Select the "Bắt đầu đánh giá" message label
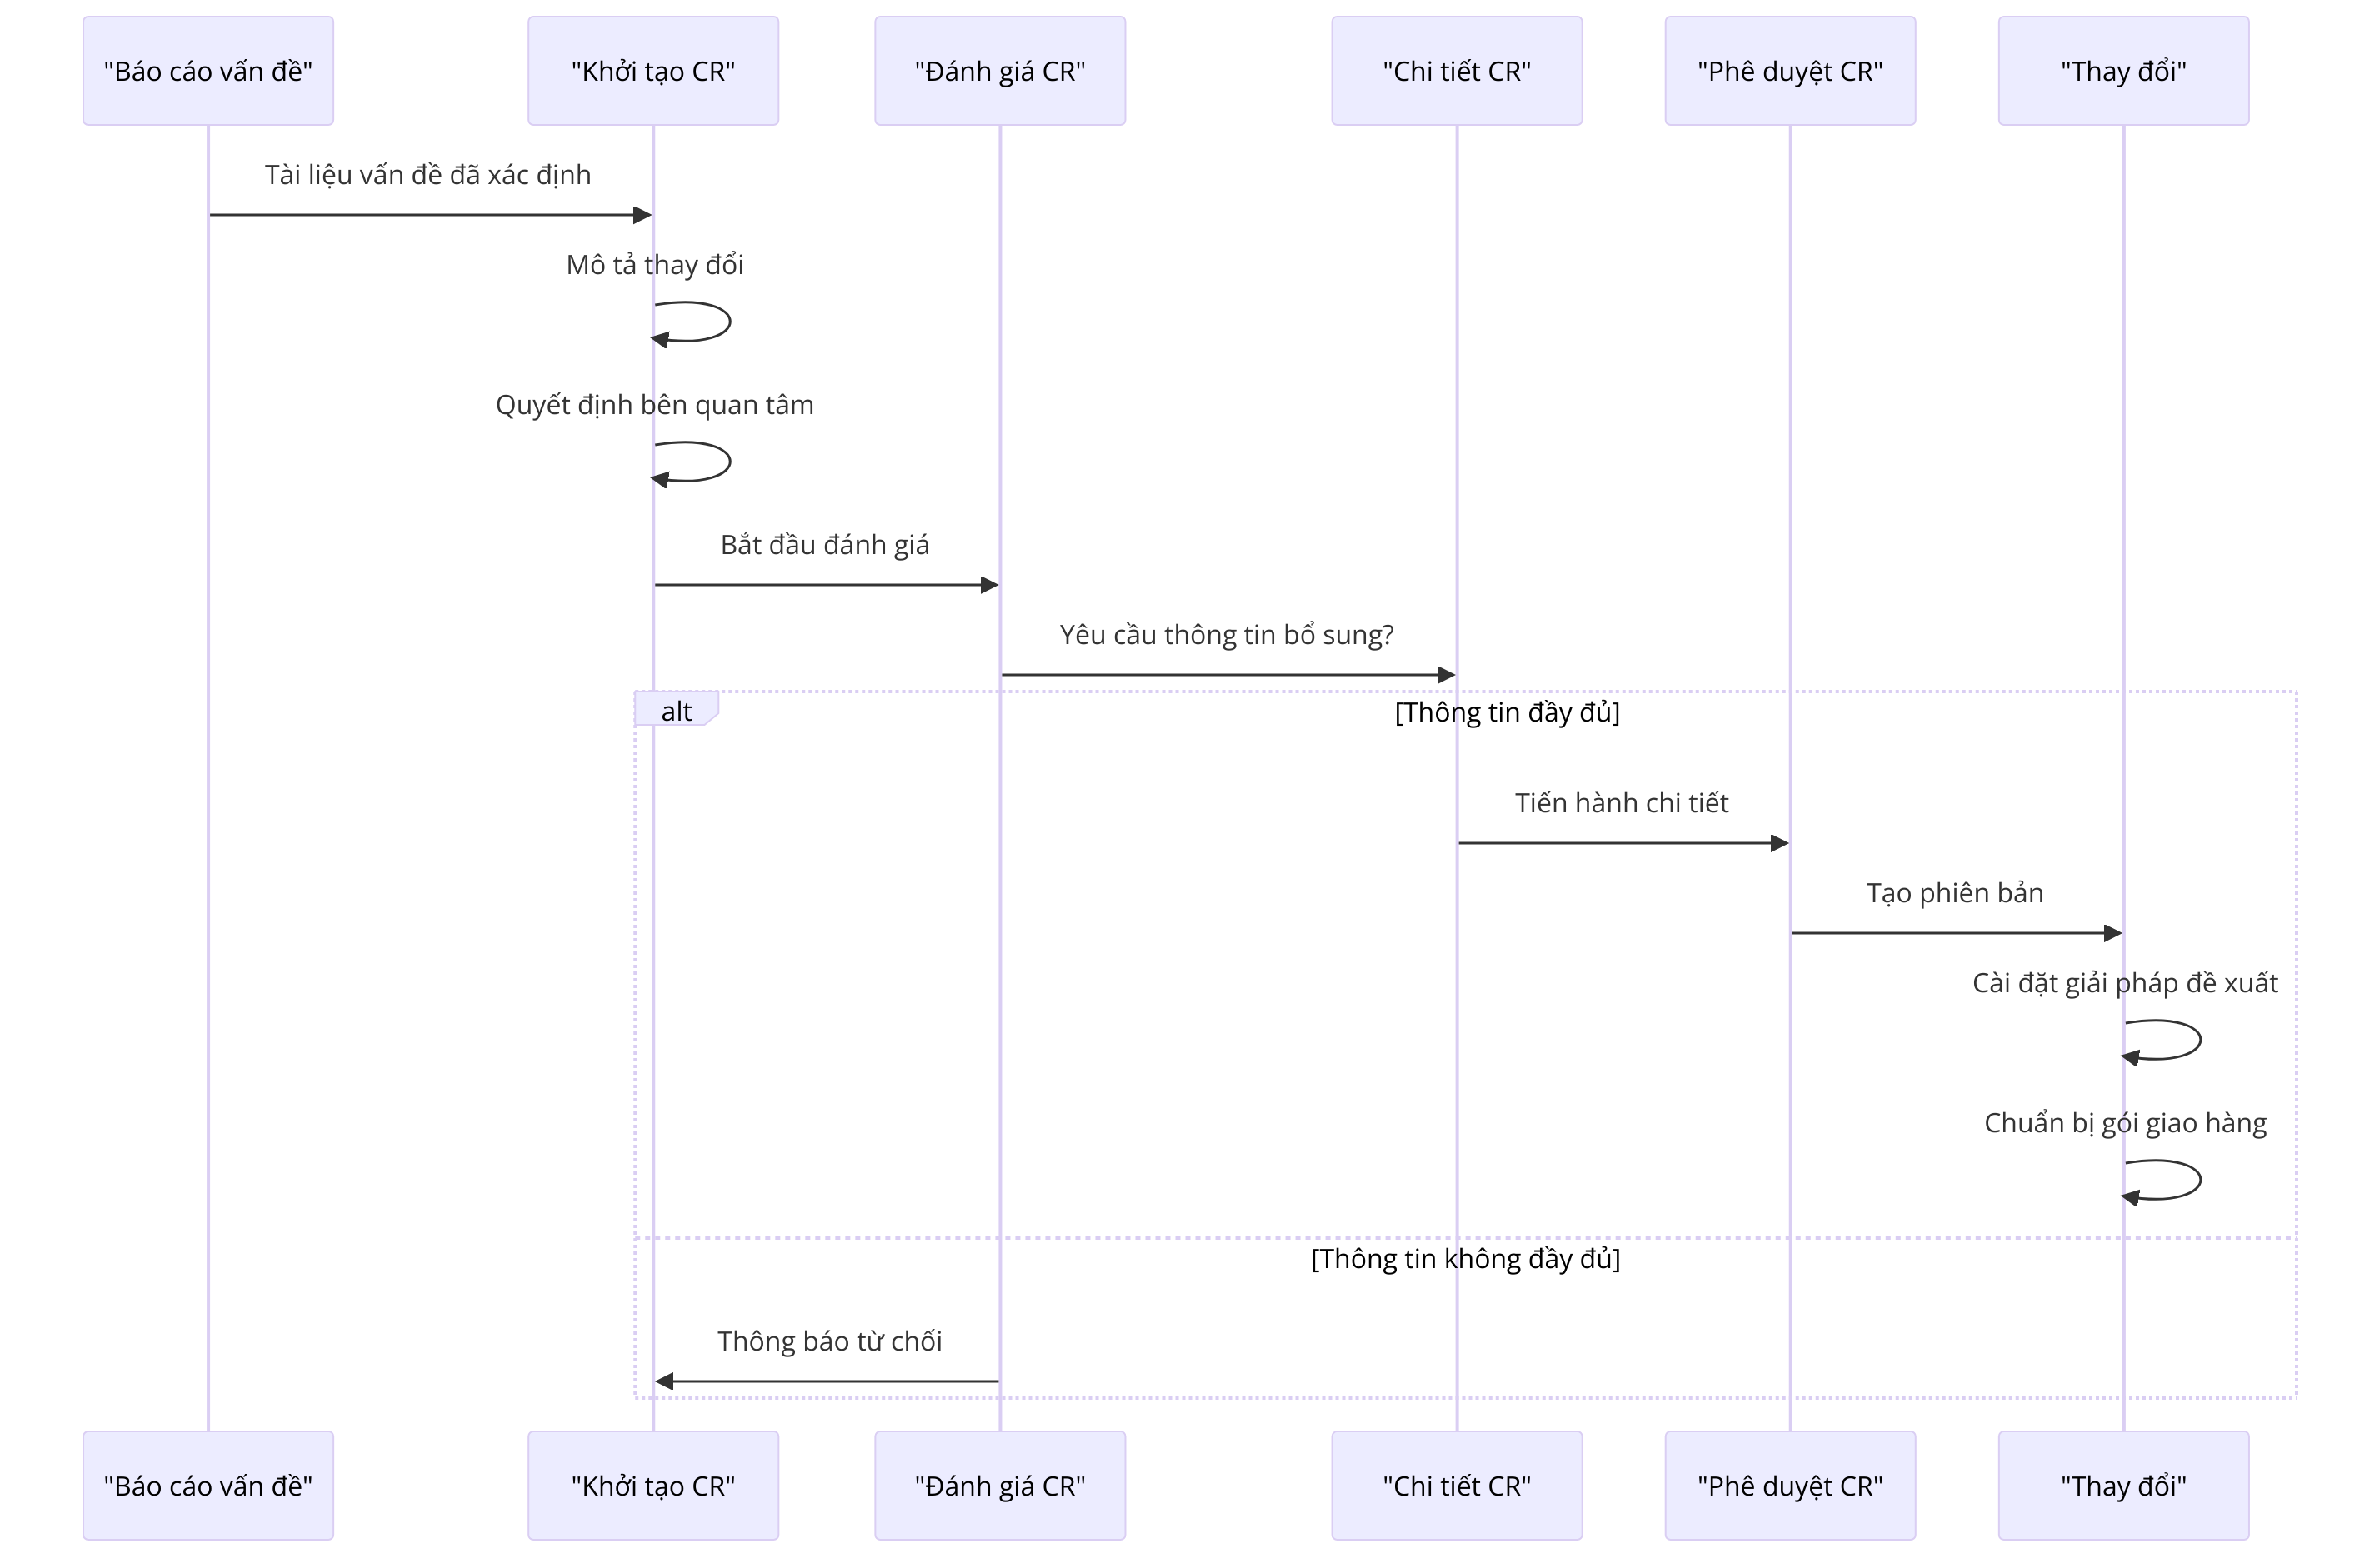The width and height of the screenshot is (2380, 1558). coord(825,545)
